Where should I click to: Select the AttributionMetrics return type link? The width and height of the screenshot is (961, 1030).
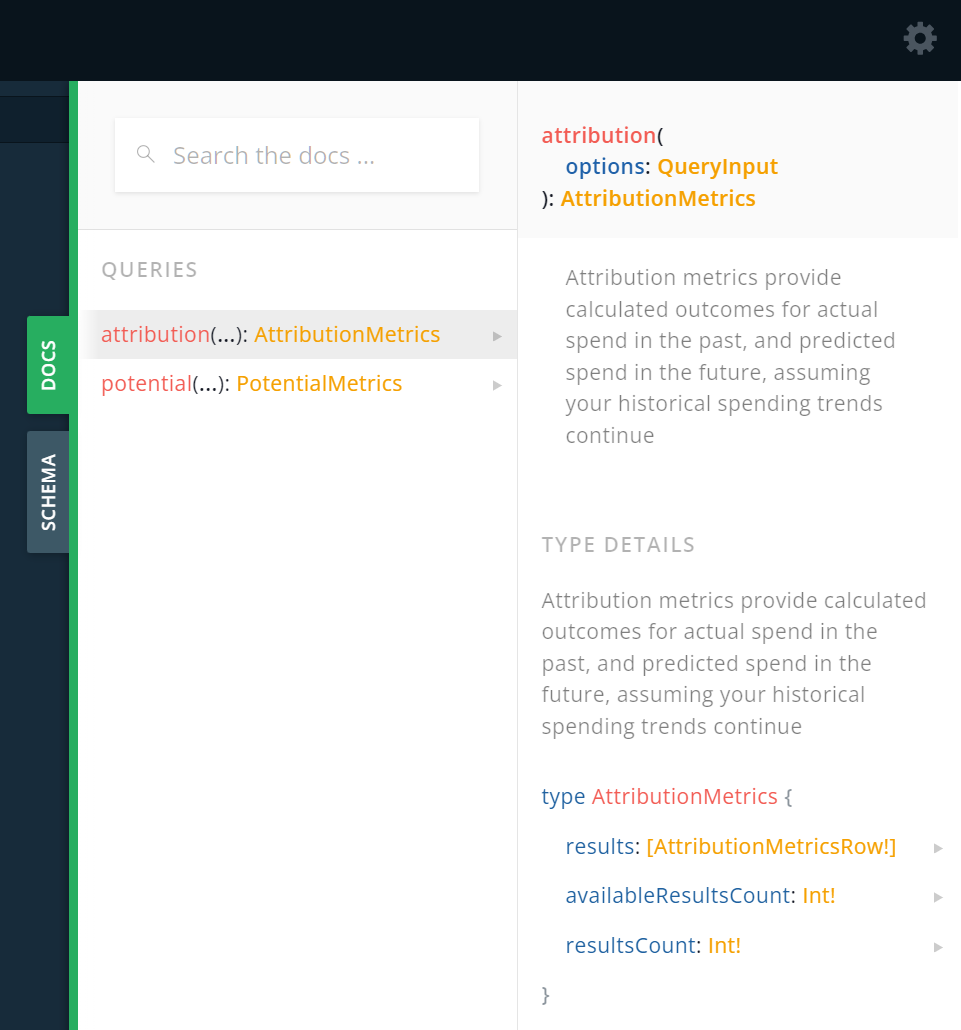(x=657, y=198)
